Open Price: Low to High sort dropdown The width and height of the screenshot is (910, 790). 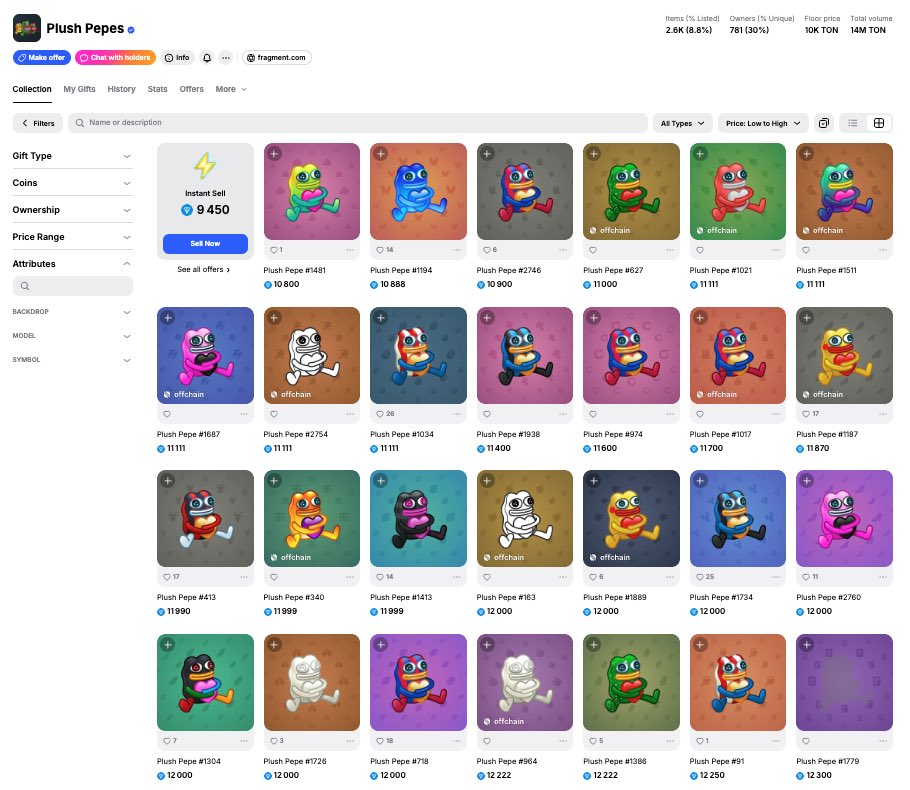[763, 123]
